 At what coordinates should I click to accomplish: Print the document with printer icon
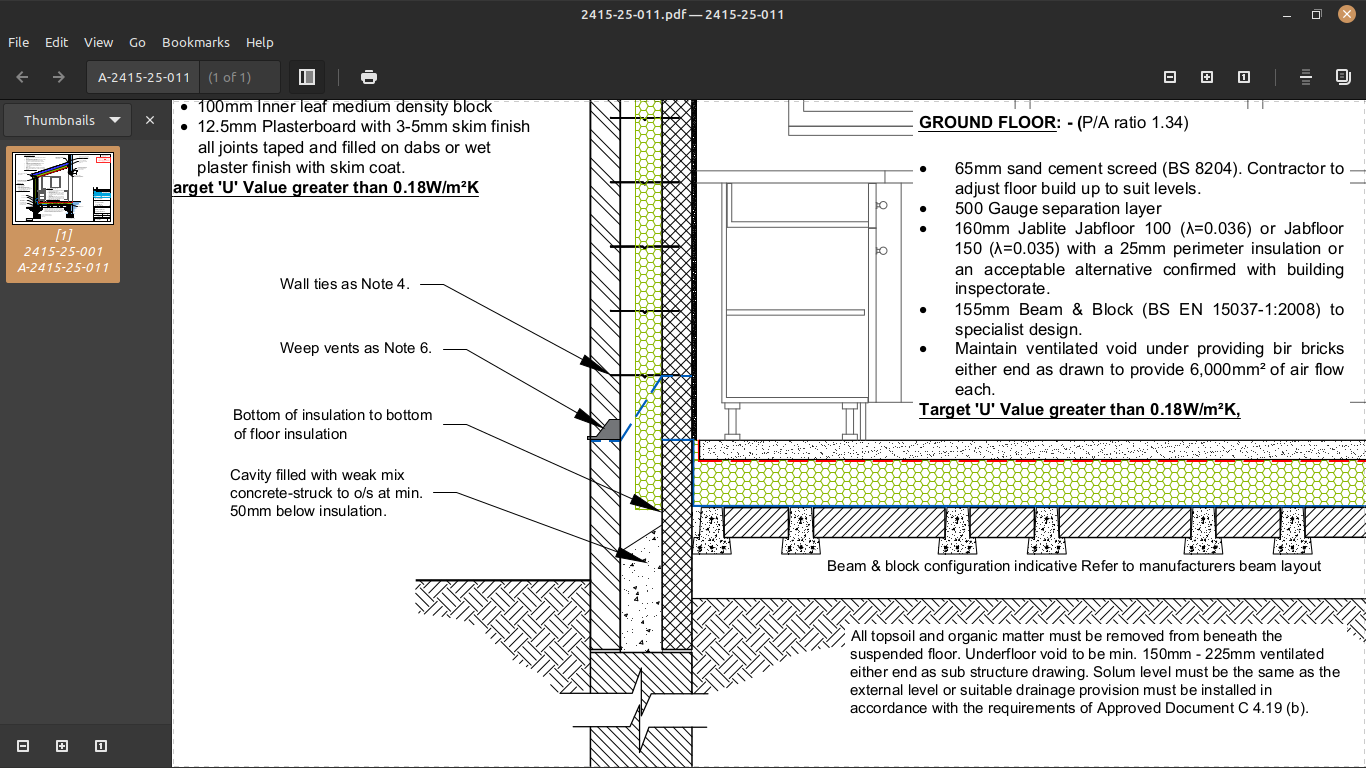369,77
